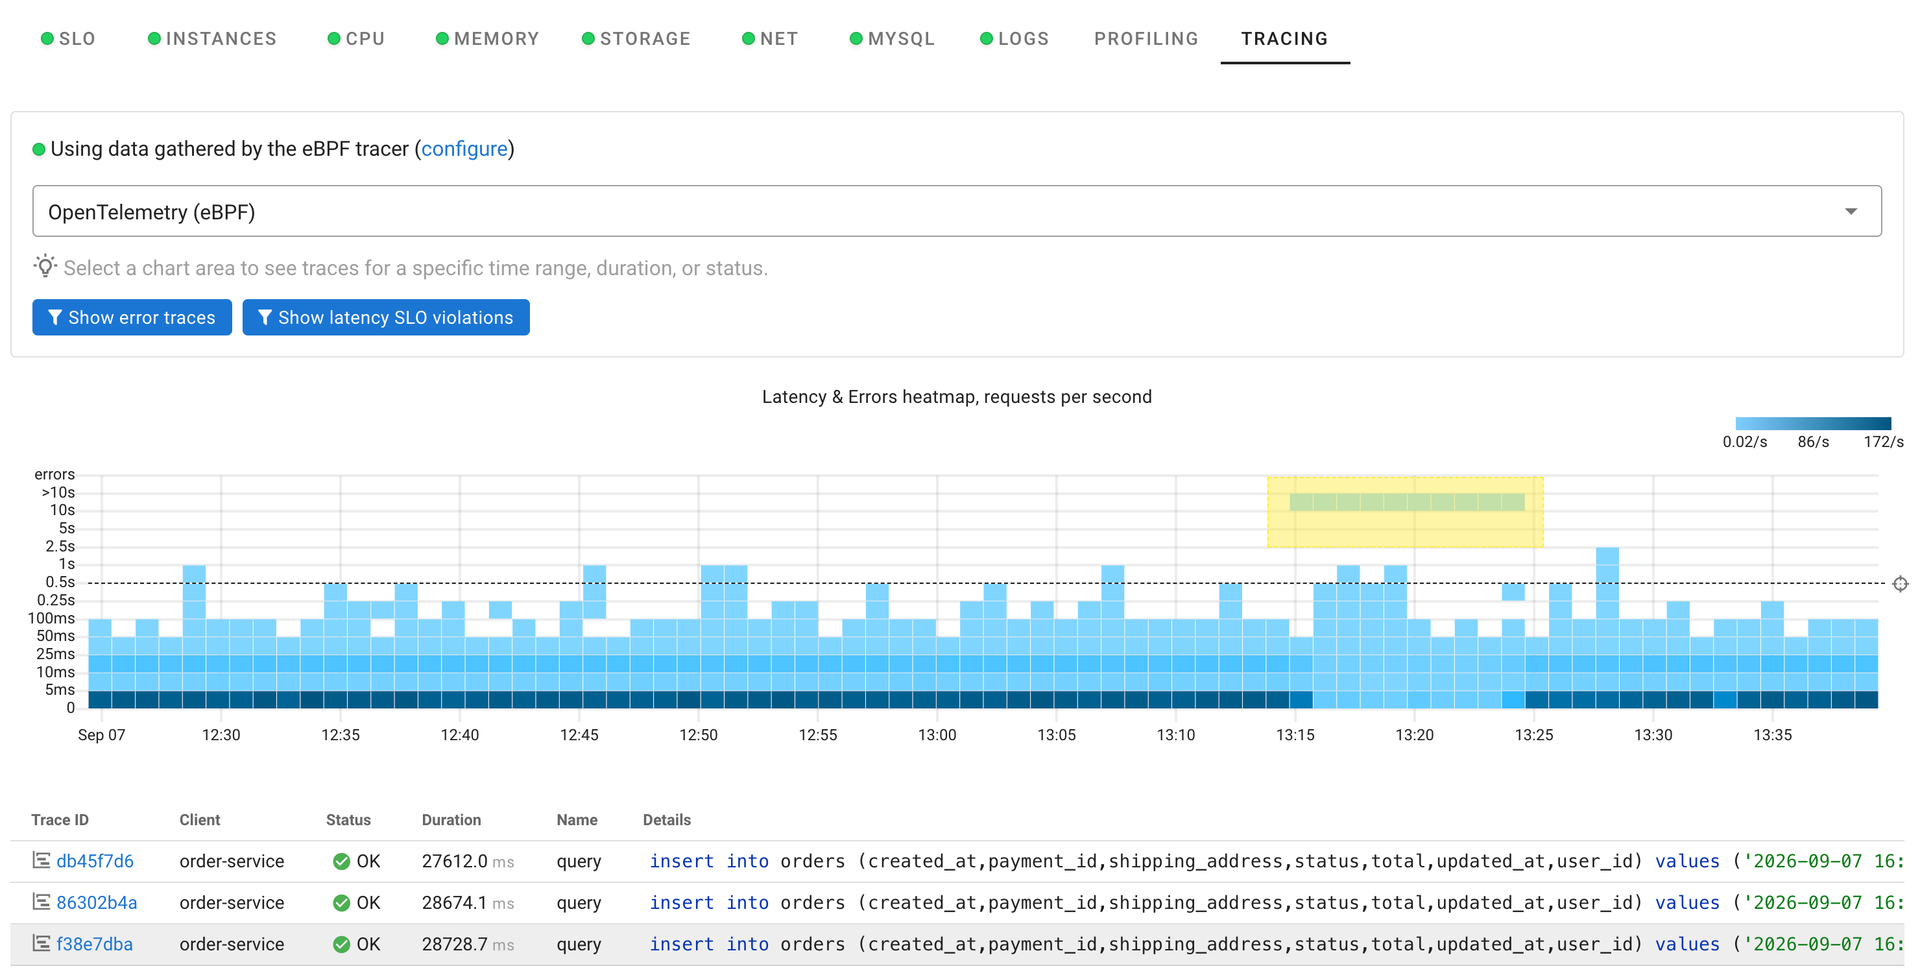Click the filter icon on latency SLO violations
Image resolution: width=1920 pixels, height=968 pixels.
click(265, 317)
